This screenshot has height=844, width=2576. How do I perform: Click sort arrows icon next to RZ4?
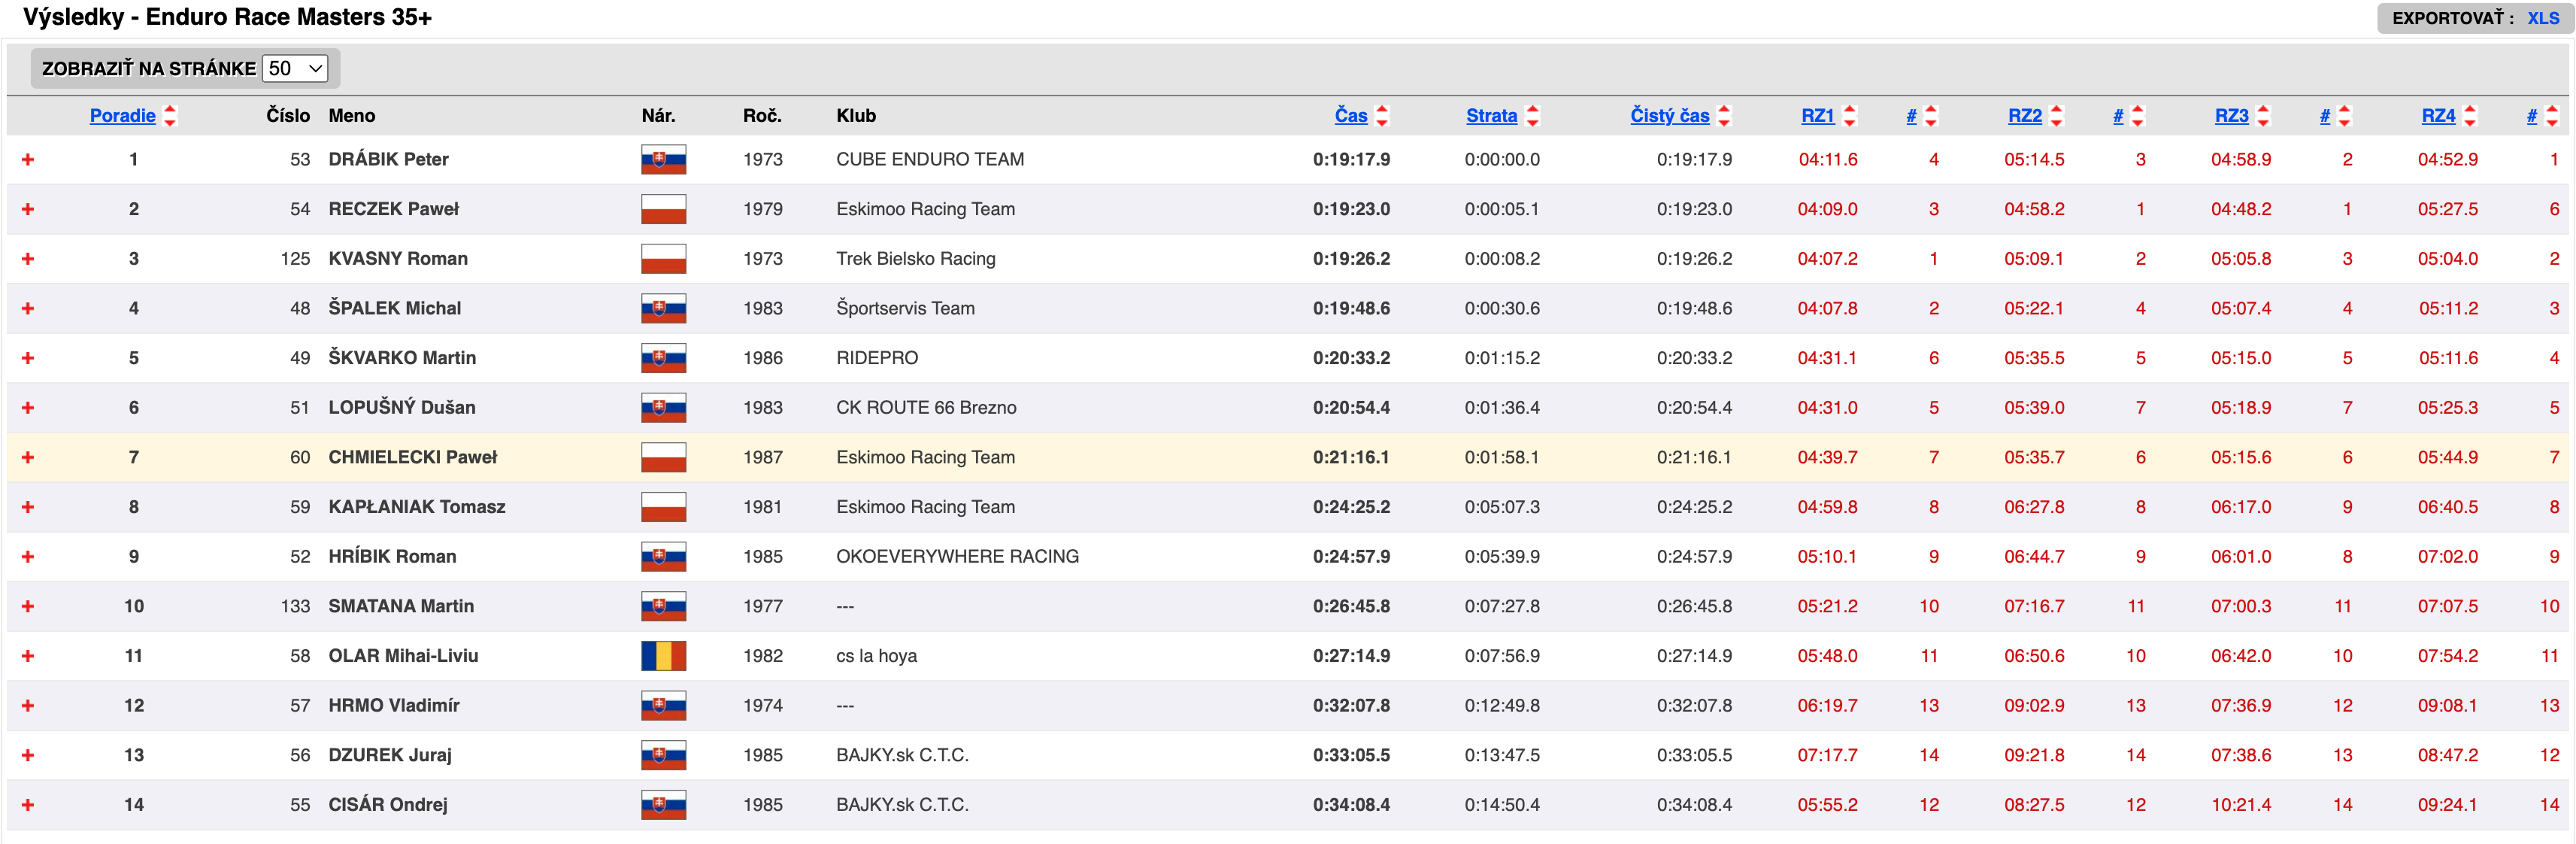pos(2470,116)
